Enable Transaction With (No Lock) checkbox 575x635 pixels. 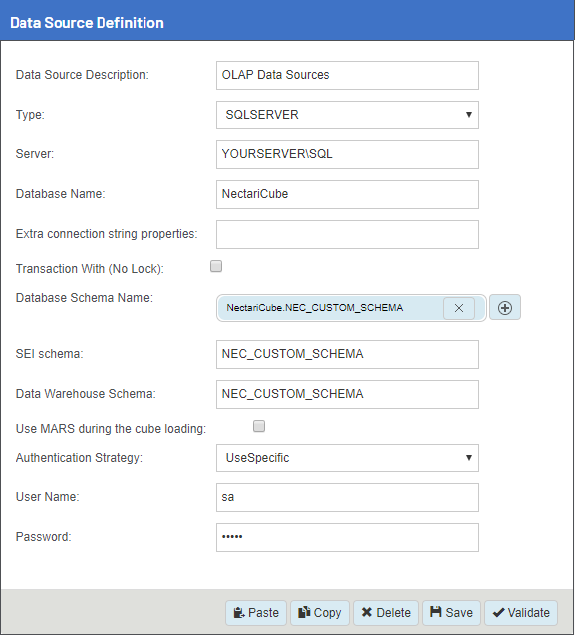click(216, 266)
